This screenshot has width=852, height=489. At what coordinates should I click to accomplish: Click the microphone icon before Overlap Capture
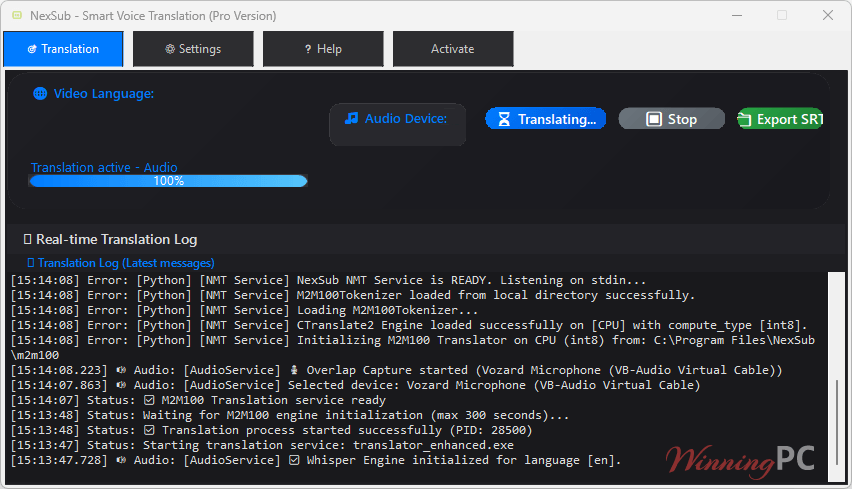[294, 370]
